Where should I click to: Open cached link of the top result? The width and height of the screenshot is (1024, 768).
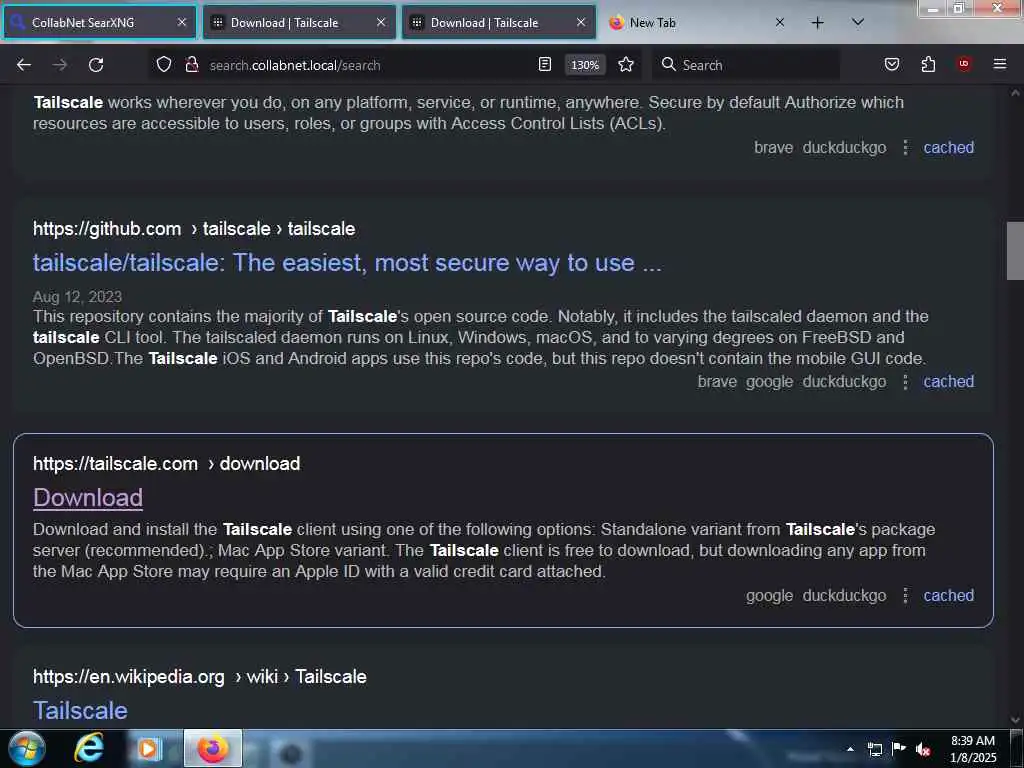click(948, 148)
